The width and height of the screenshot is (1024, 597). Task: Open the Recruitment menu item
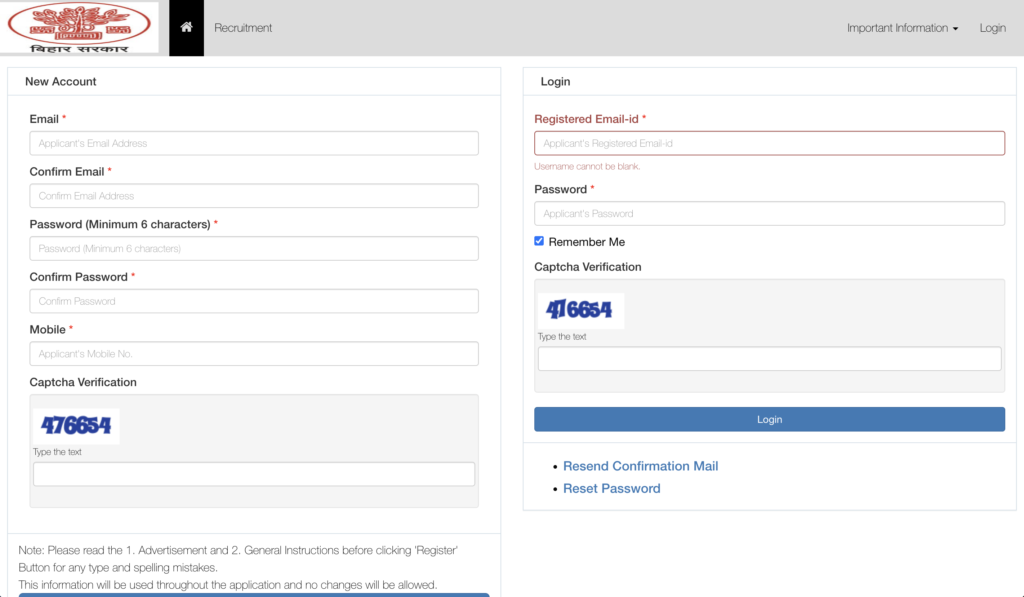coord(243,27)
